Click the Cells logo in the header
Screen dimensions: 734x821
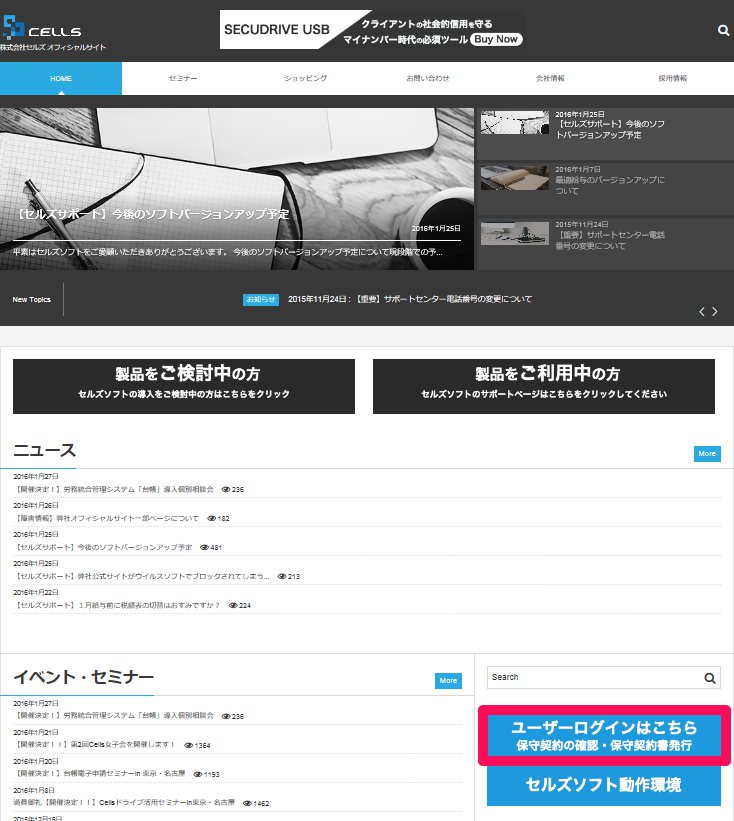pos(42,28)
